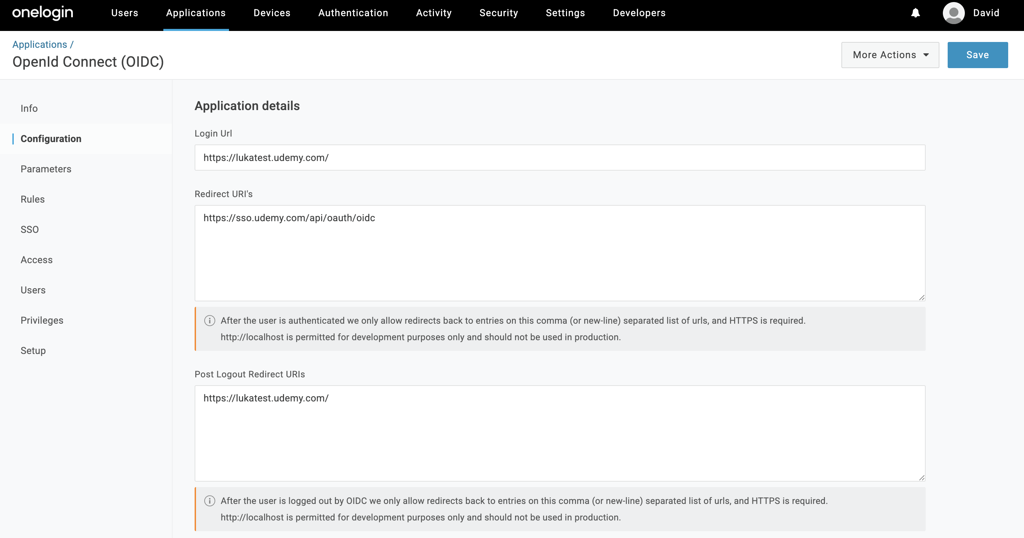Focus the Login Url input field
Screen dimensions: 1024x538
point(560,157)
